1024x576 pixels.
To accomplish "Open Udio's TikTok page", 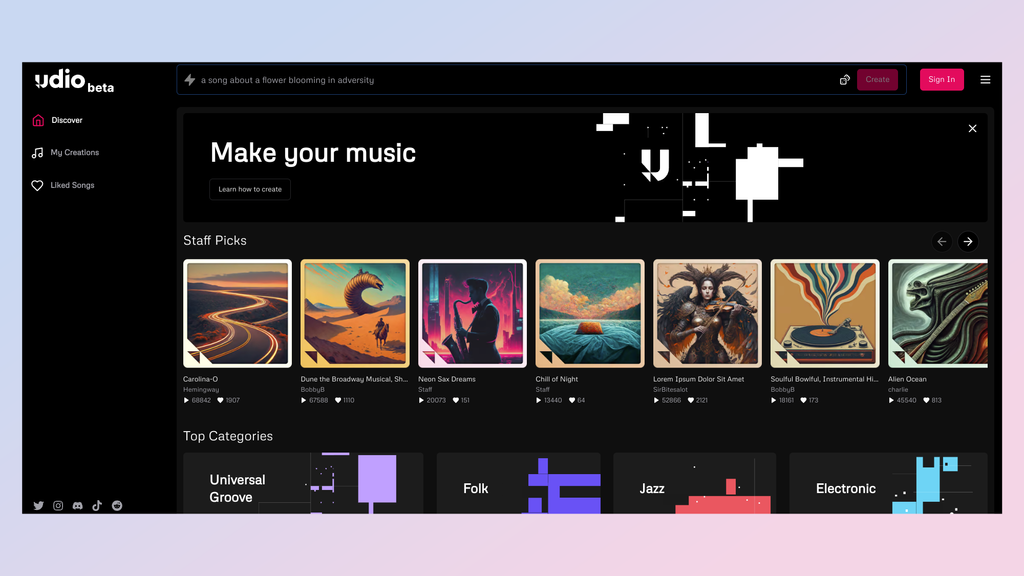I will click(x=97, y=505).
